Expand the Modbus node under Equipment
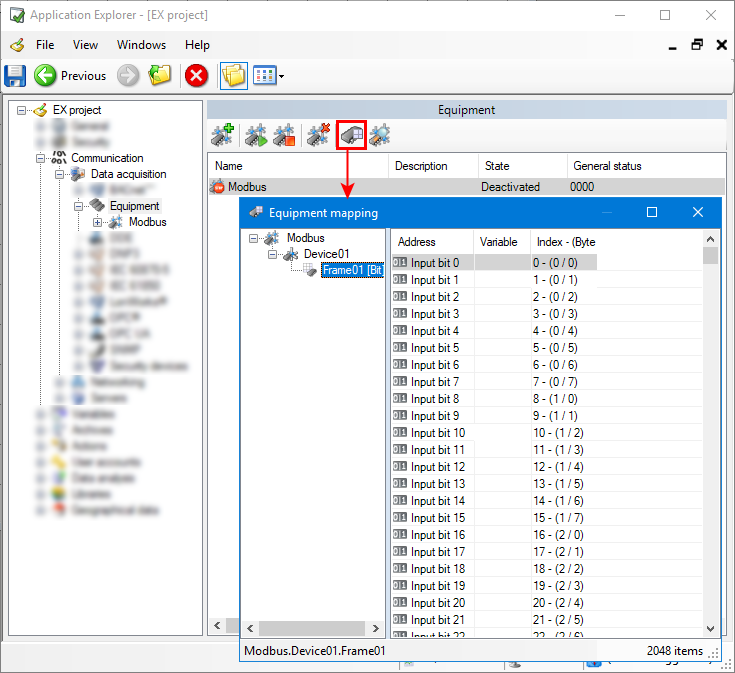This screenshot has width=735, height=673. (x=98, y=222)
